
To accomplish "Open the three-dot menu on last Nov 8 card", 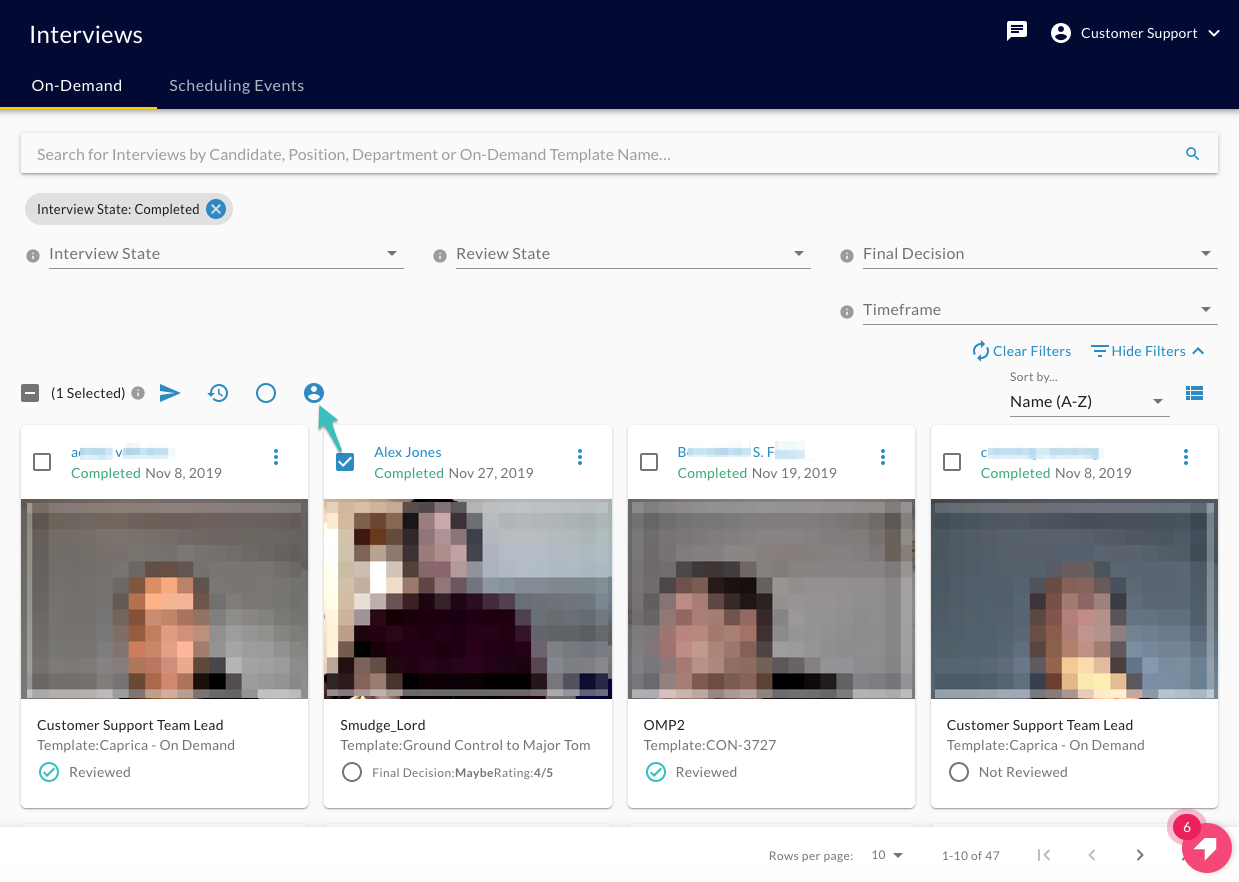I will [1186, 457].
